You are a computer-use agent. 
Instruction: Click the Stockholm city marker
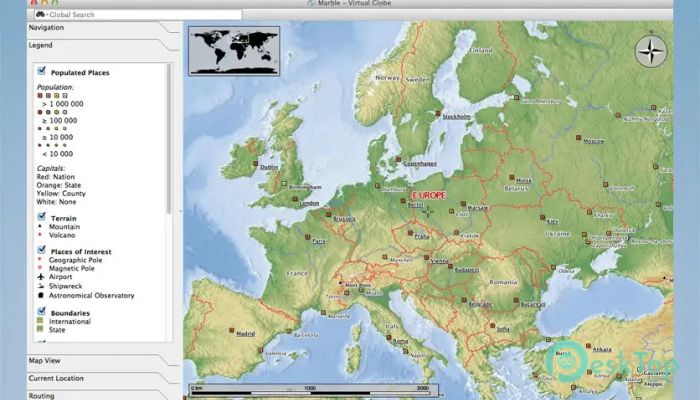click(438, 113)
